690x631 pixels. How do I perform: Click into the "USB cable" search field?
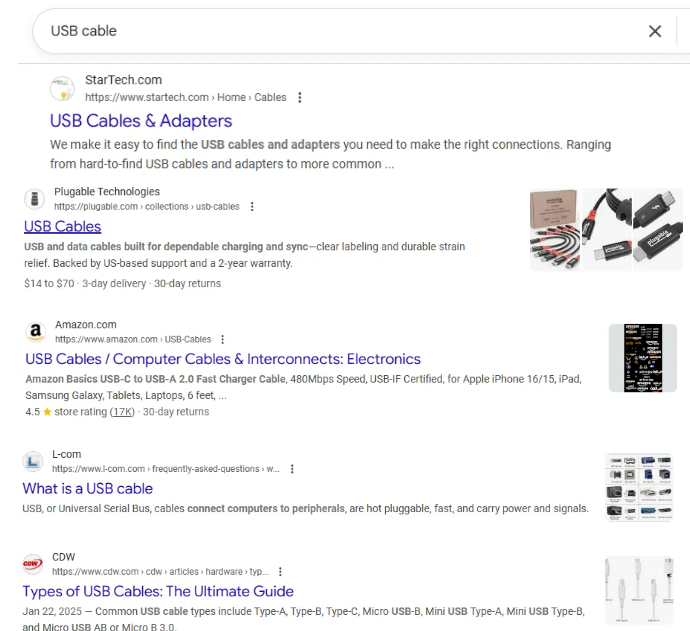coord(330,31)
